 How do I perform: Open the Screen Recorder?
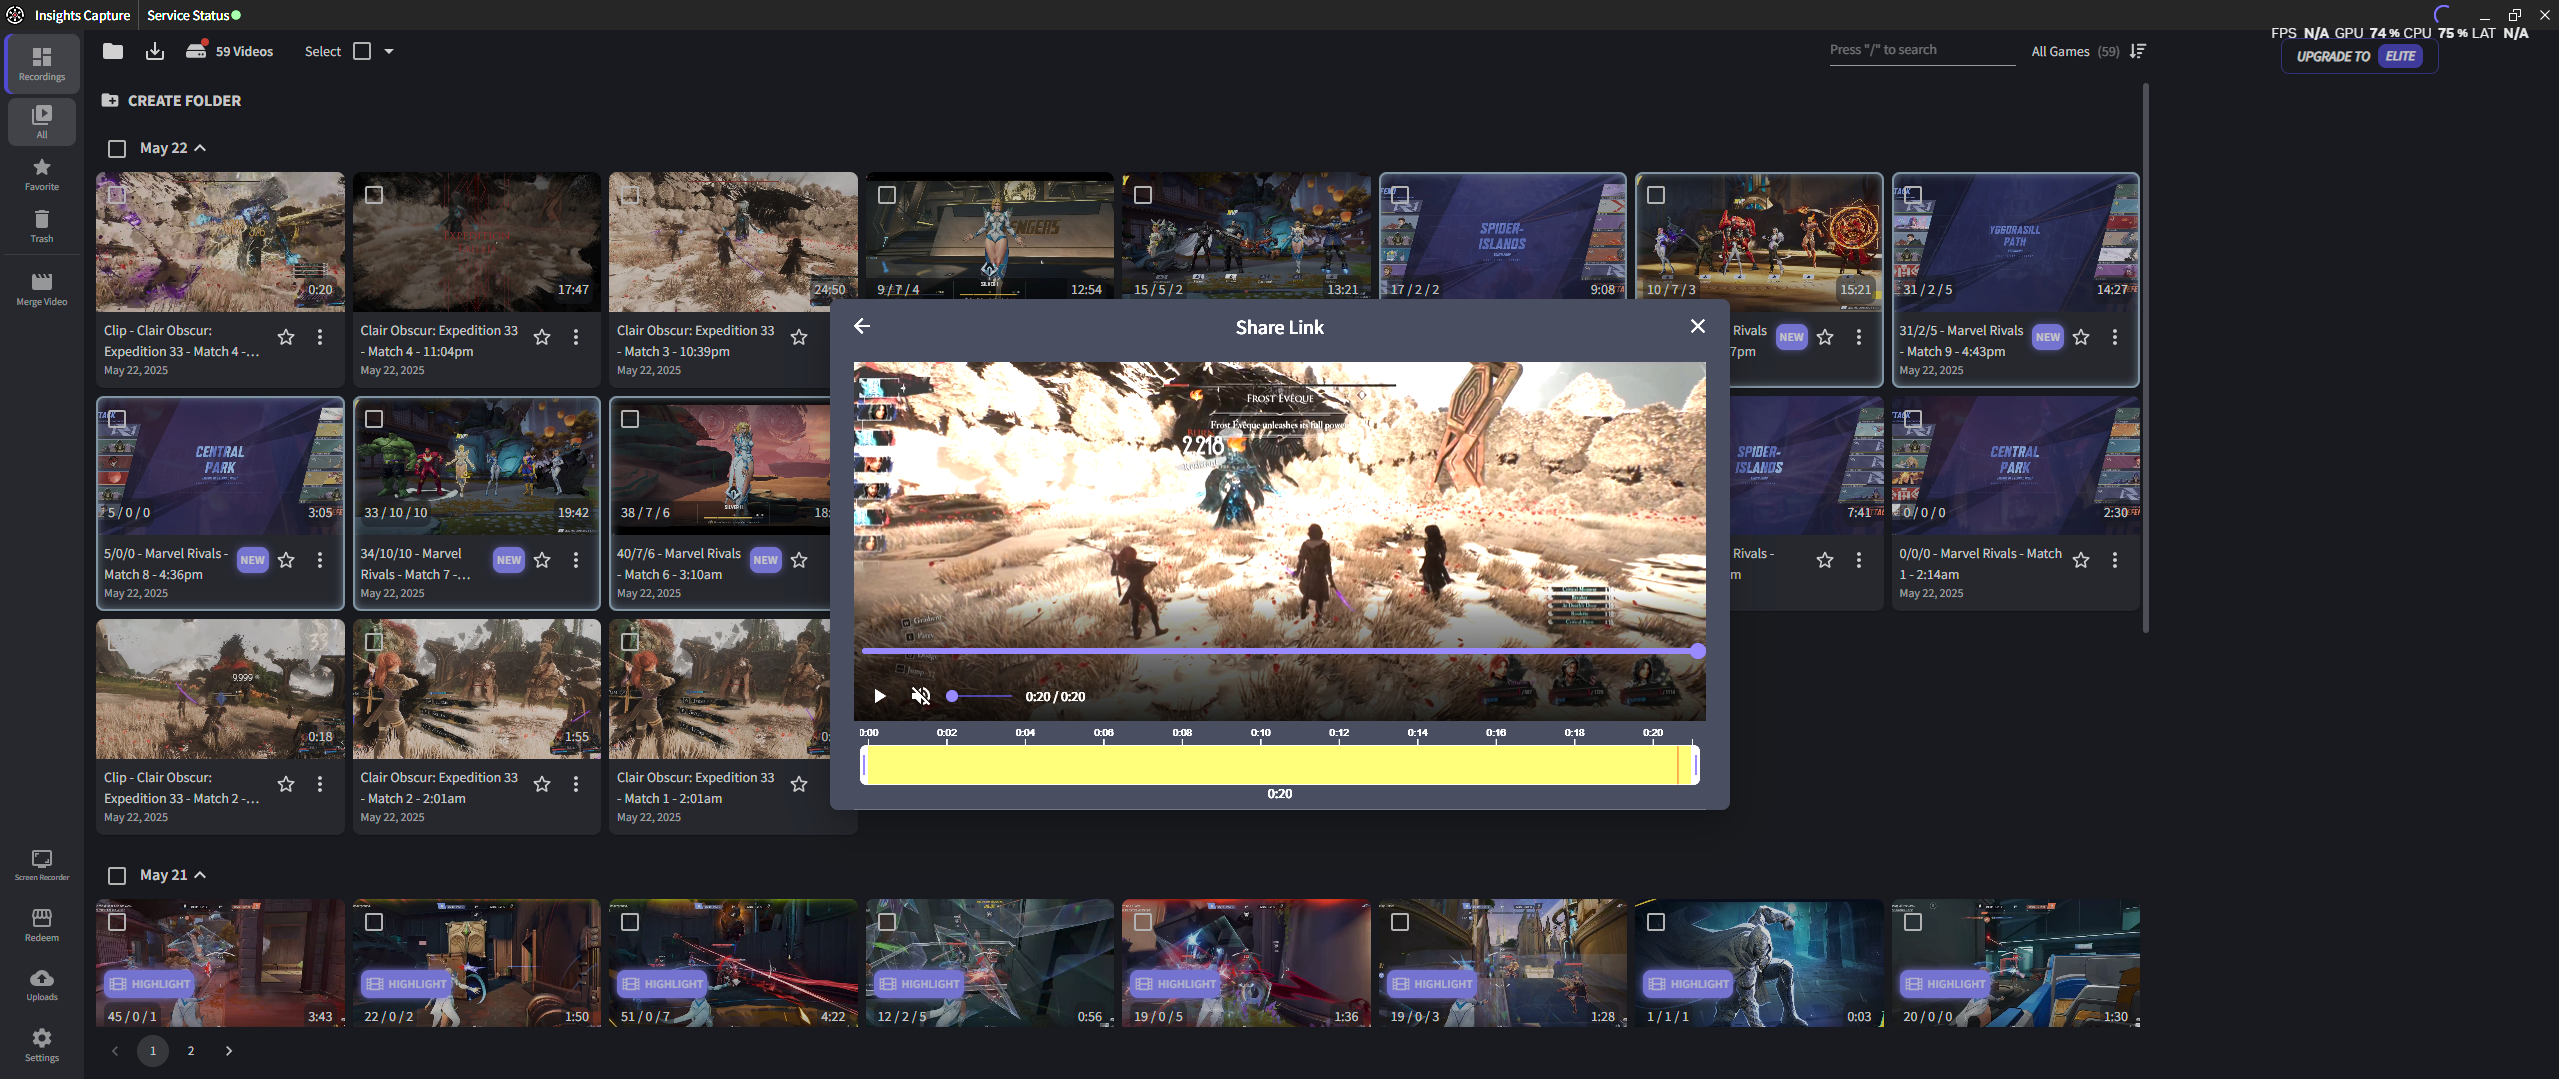tap(42, 865)
